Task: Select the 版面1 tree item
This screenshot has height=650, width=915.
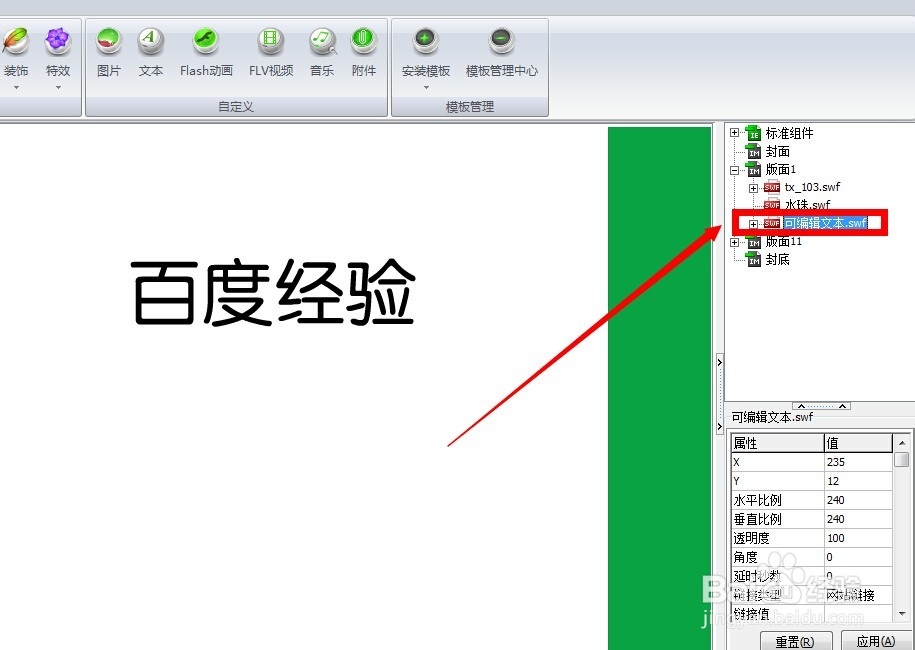Action: (x=781, y=170)
